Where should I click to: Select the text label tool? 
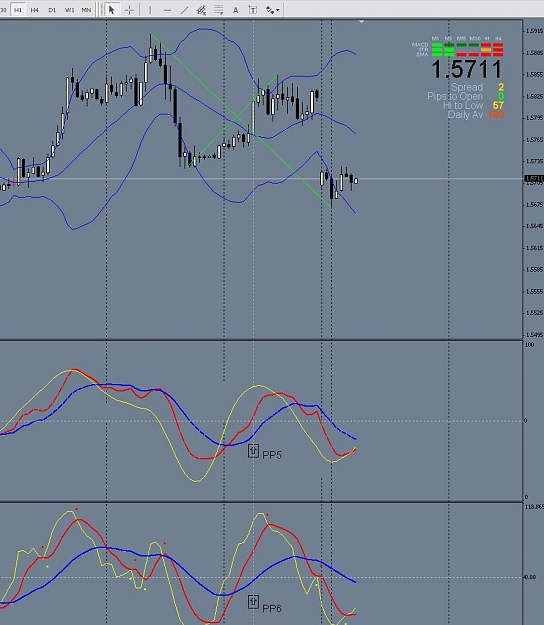point(253,10)
